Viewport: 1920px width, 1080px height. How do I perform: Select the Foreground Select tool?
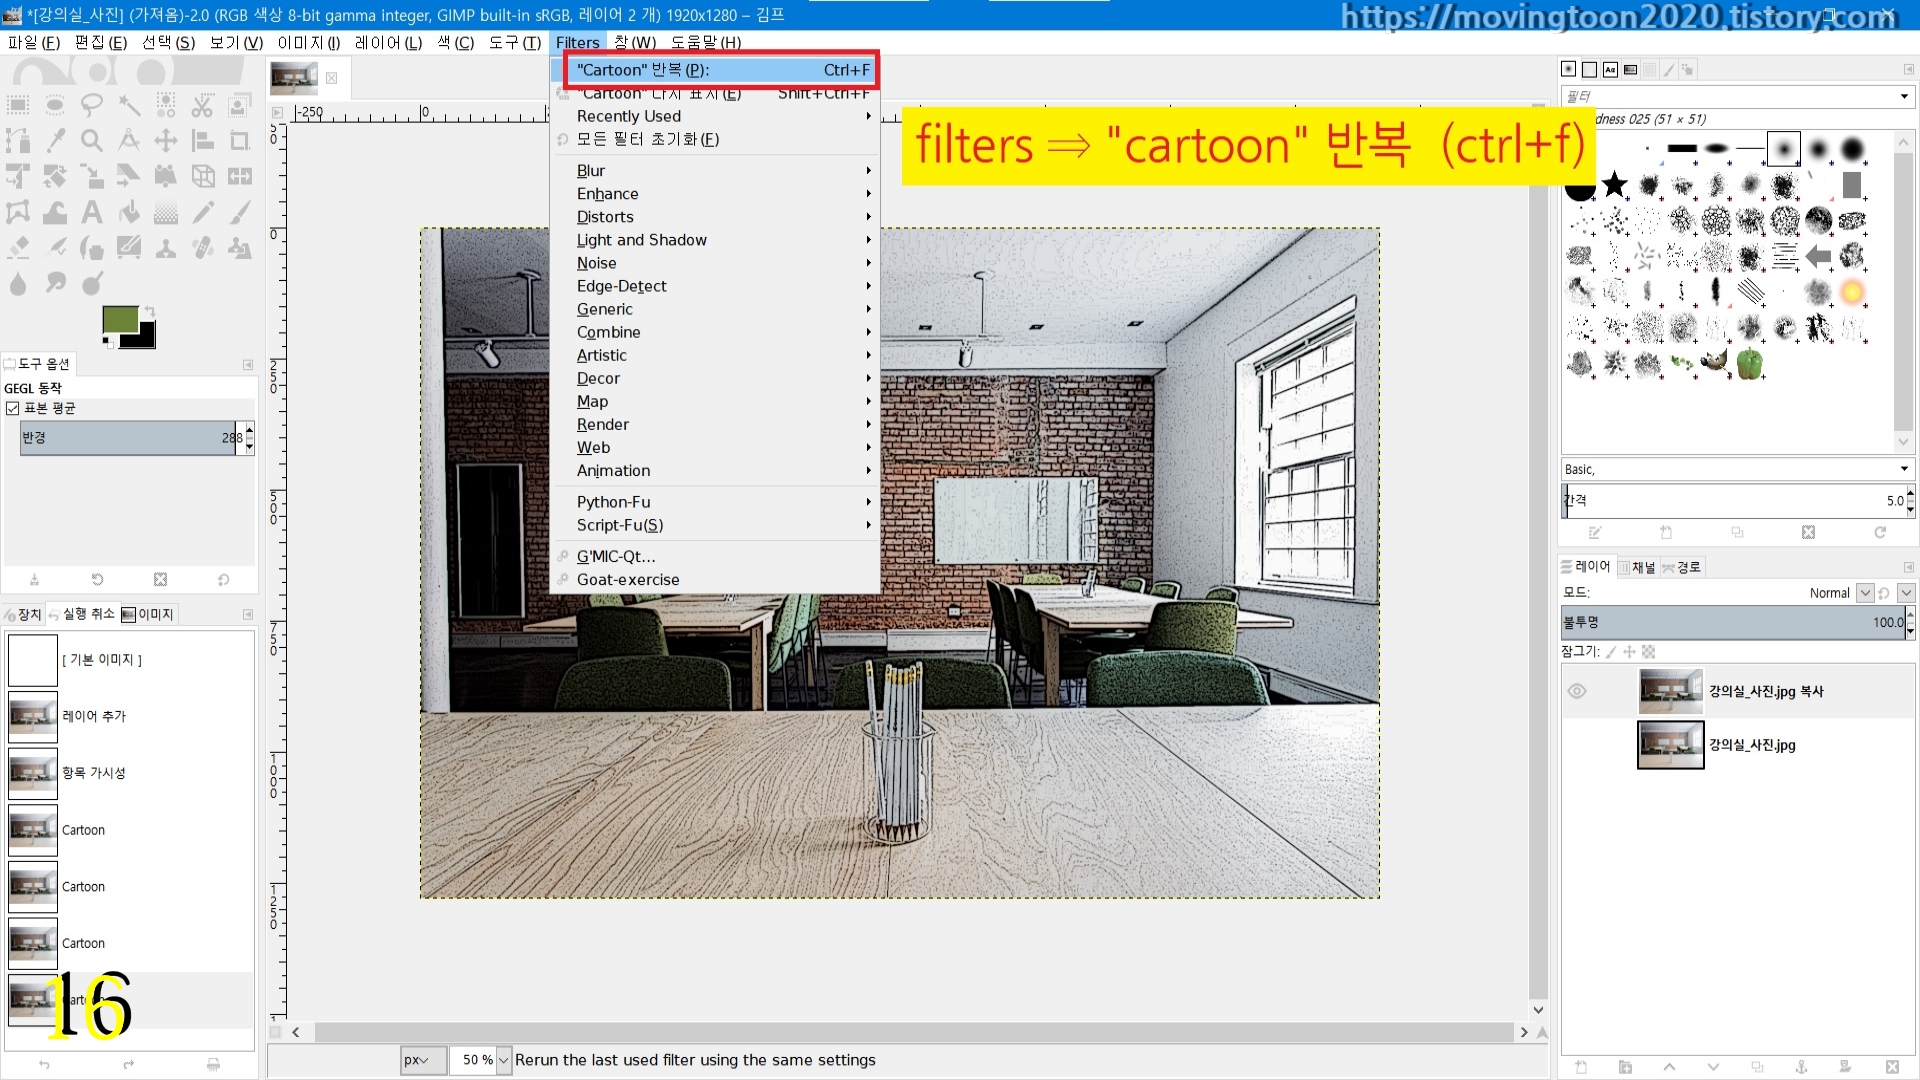[x=240, y=105]
